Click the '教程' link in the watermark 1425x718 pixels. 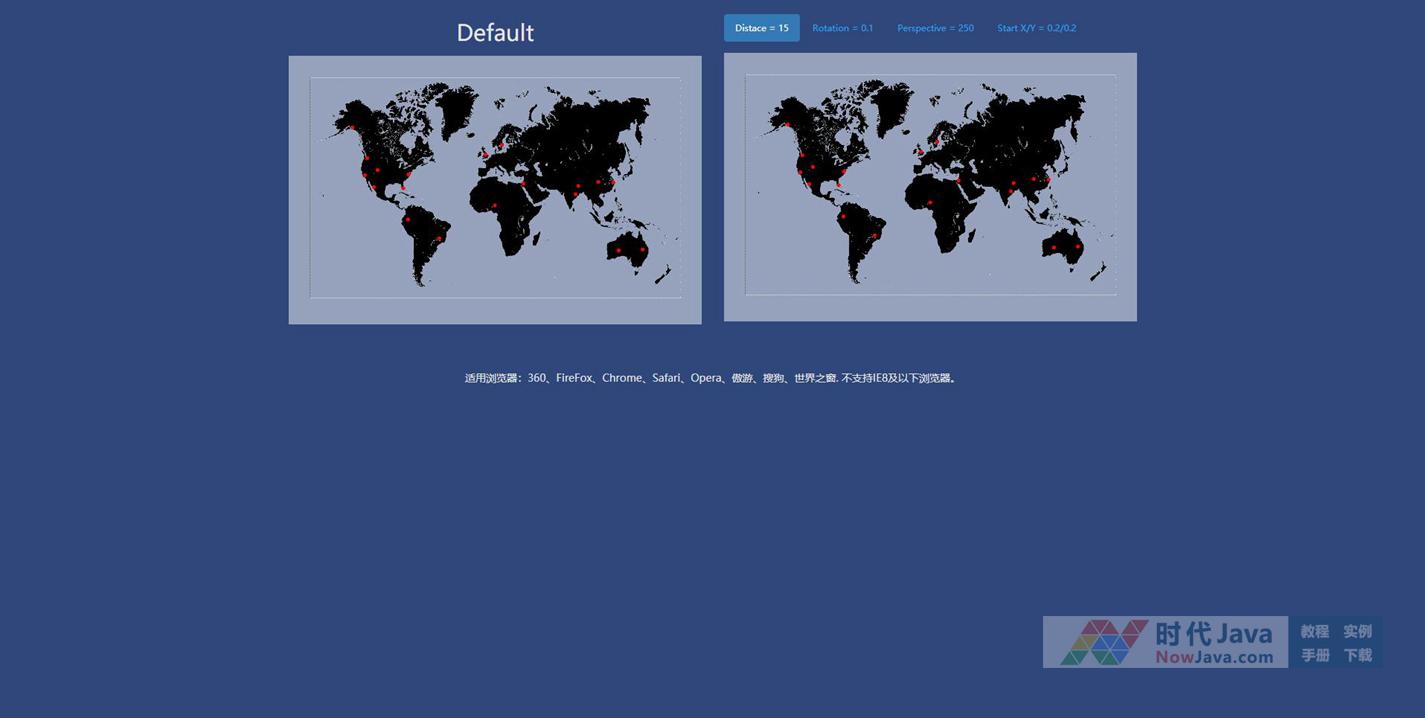click(1314, 631)
